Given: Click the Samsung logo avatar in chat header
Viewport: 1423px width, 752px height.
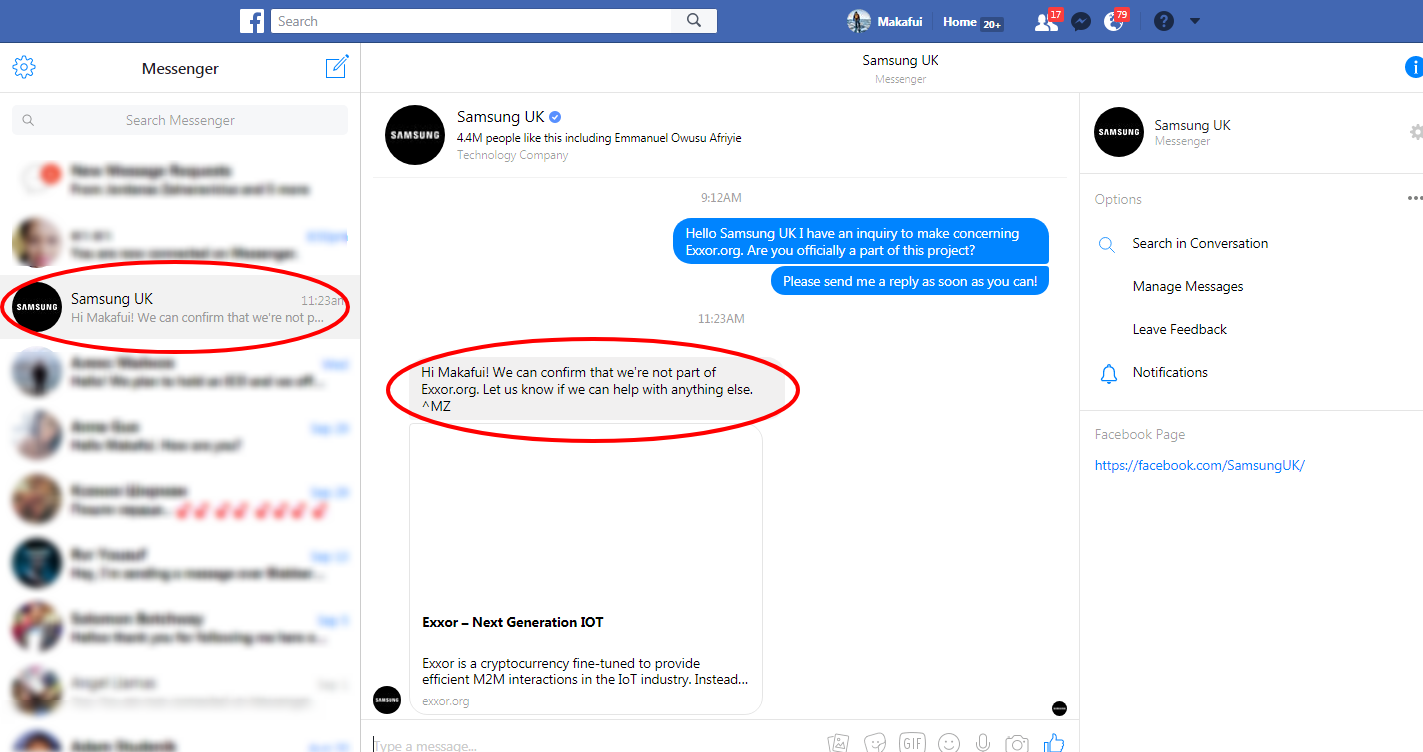Looking at the screenshot, I should click(415, 135).
